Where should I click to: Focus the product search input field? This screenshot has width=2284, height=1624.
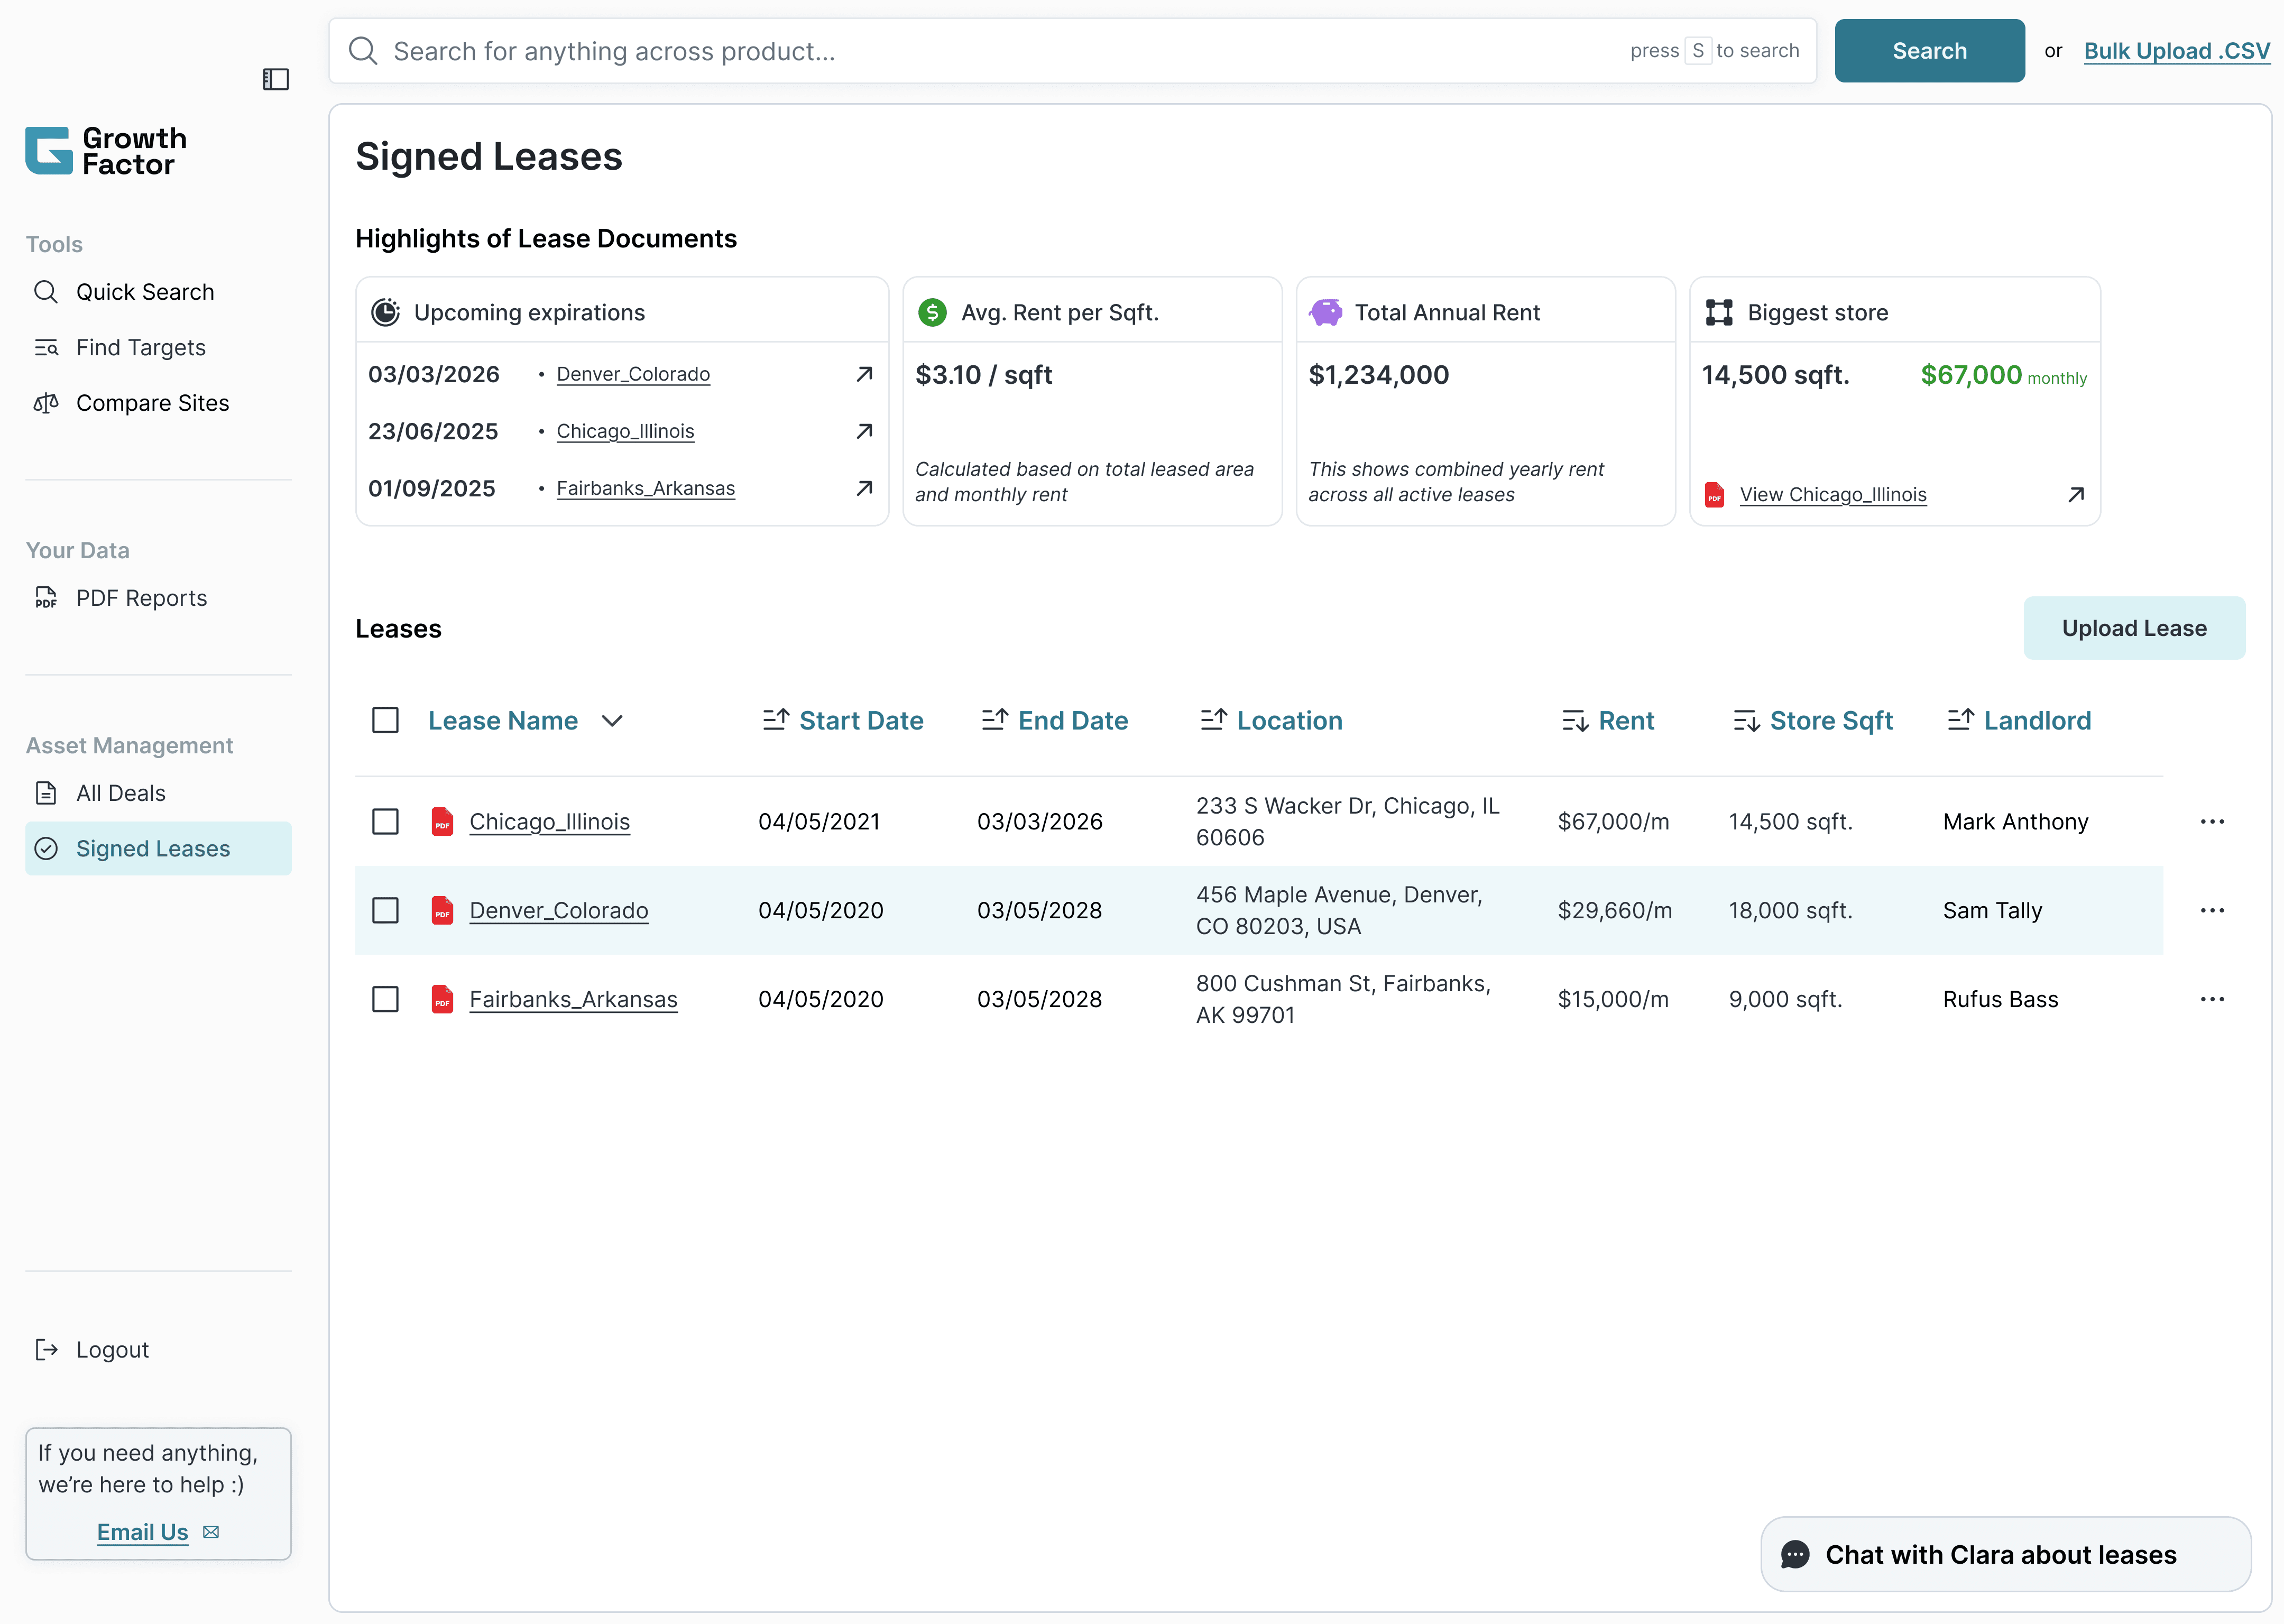click(x=1000, y=51)
